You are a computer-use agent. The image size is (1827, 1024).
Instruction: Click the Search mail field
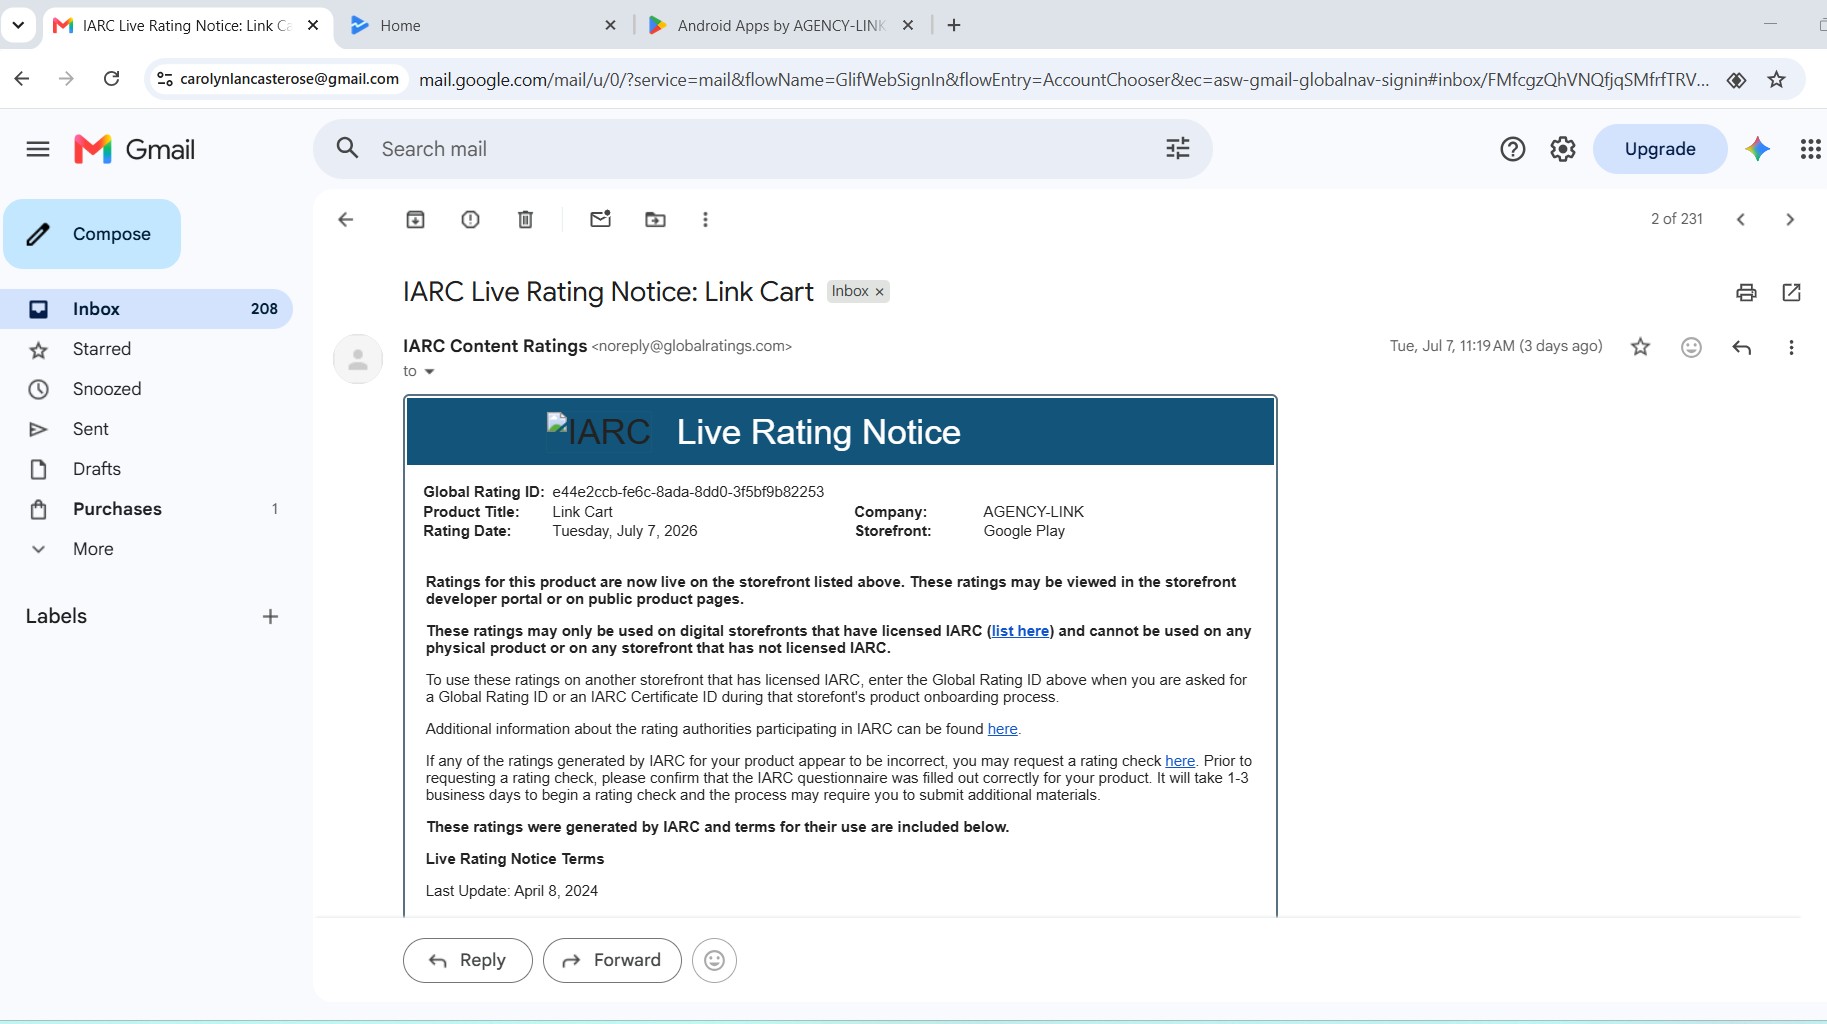click(x=763, y=149)
